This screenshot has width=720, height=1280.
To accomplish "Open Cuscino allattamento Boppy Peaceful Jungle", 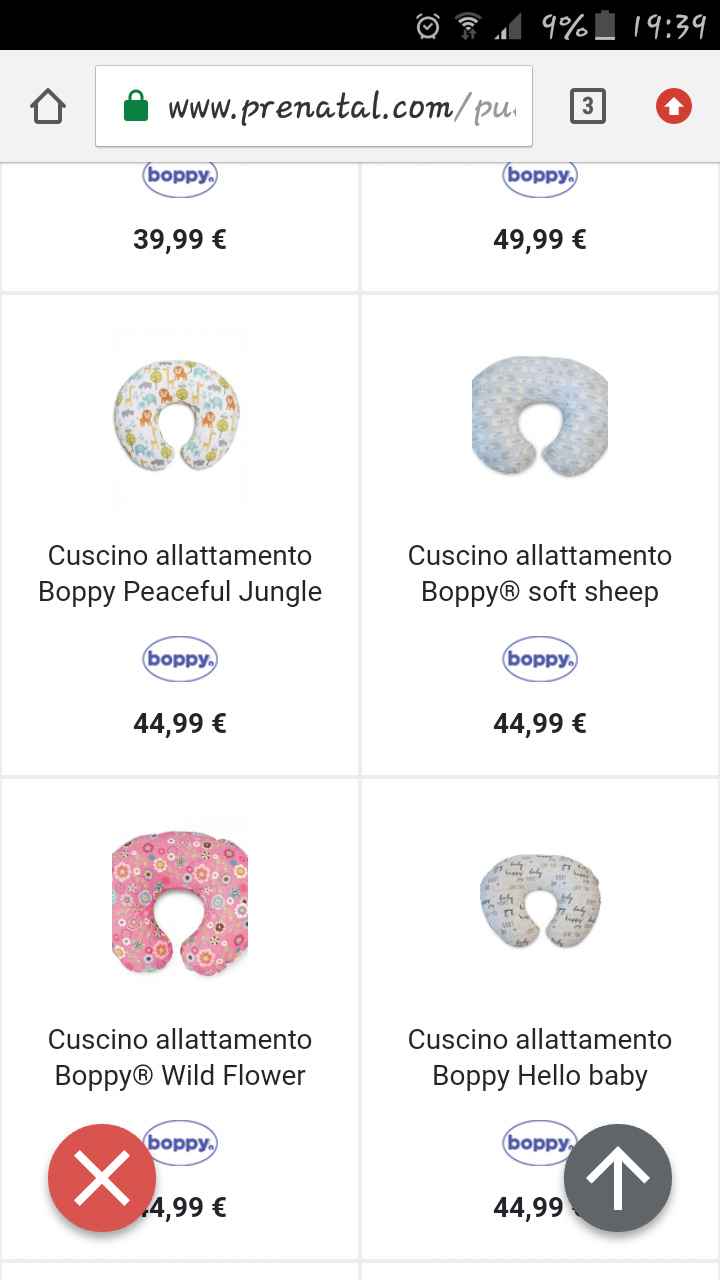I will click(179, 573).
